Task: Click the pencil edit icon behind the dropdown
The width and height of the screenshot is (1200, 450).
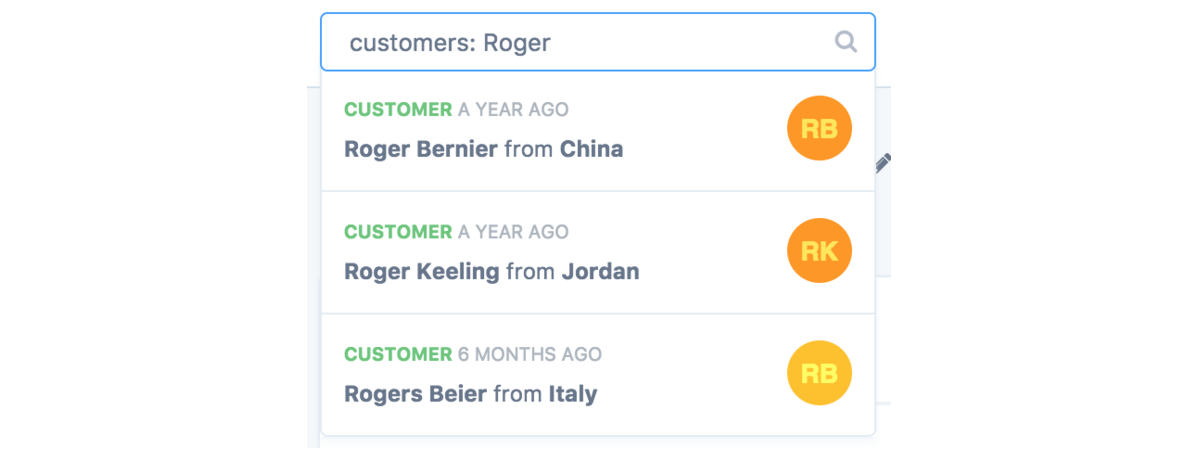Action: point(883,163)
